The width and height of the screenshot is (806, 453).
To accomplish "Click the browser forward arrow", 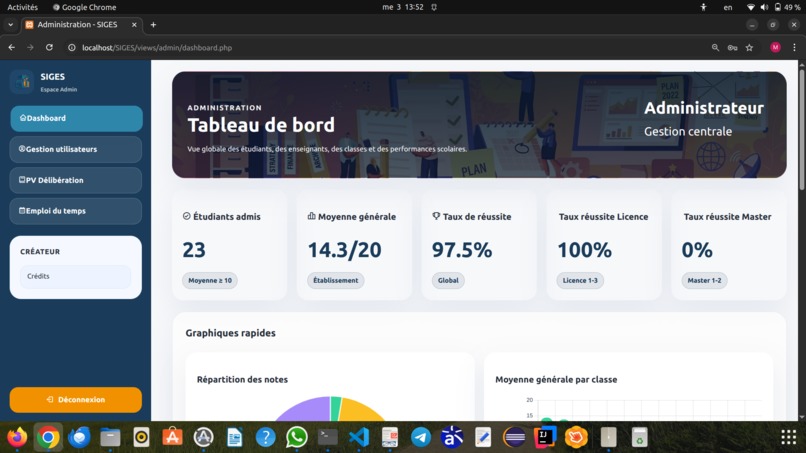I will tap(30, 47).
